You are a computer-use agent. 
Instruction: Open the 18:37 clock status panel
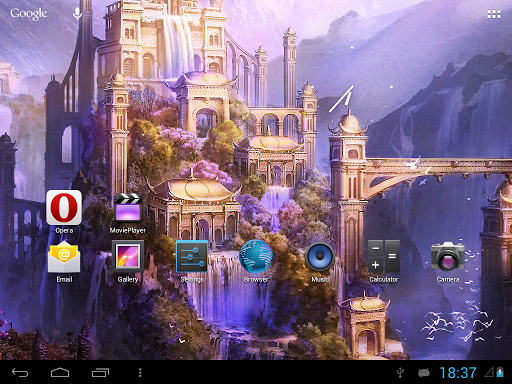click(458, 373)
